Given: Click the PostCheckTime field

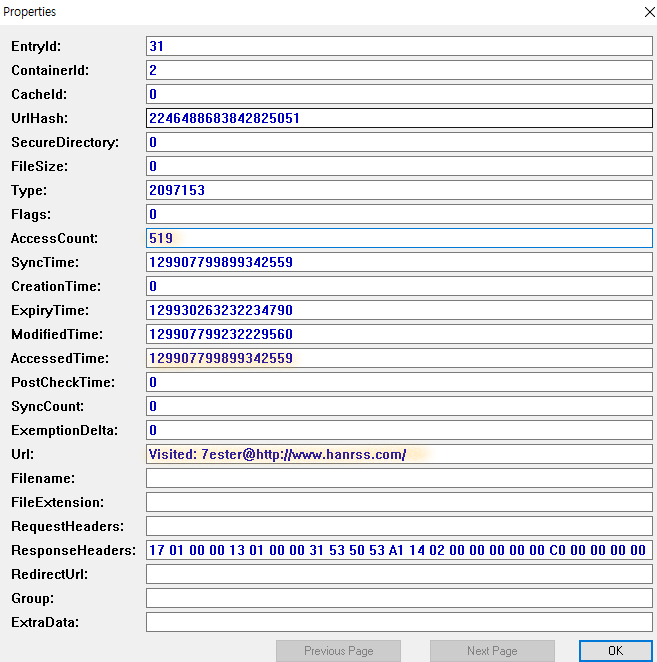Looking at the screenshot, I should tap(399, 383).
